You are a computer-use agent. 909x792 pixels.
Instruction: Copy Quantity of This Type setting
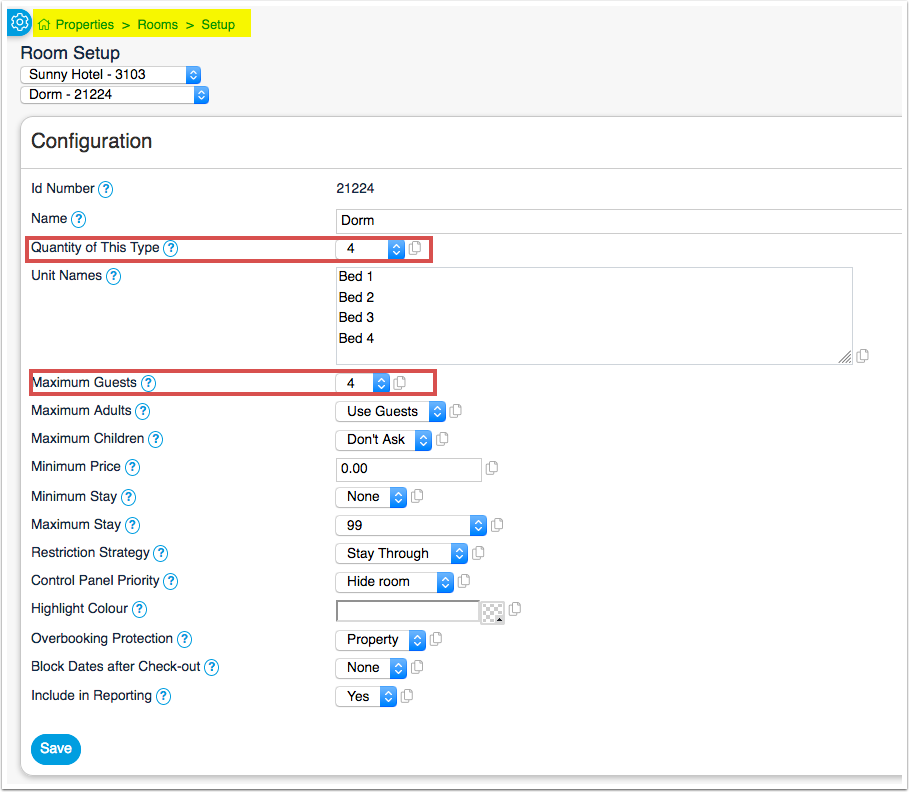pos(415,248)
